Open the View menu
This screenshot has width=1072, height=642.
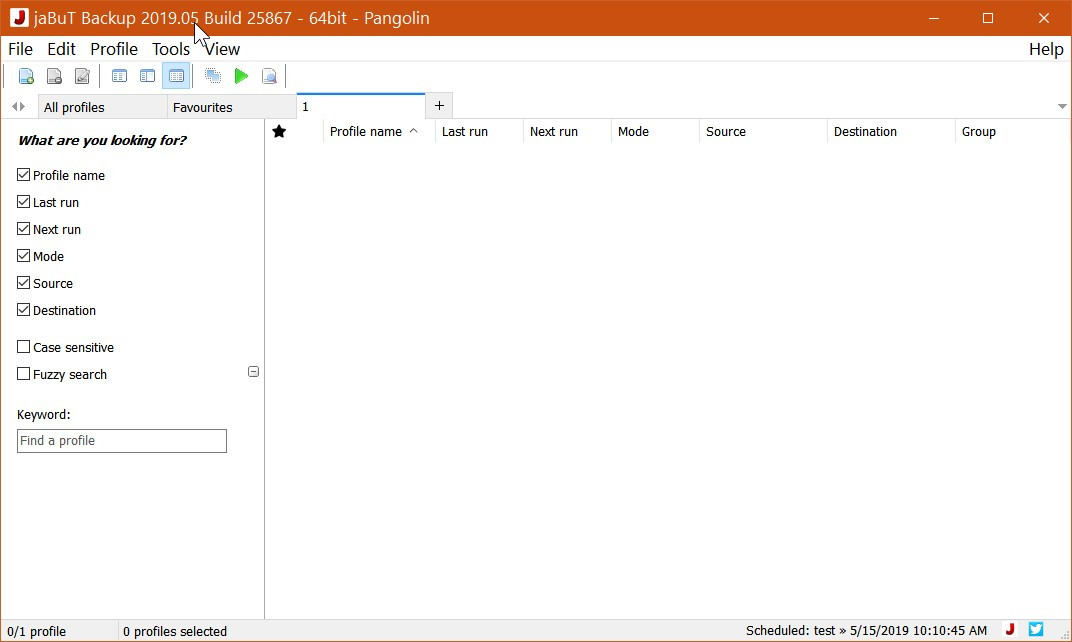click(x=222, y=49)
